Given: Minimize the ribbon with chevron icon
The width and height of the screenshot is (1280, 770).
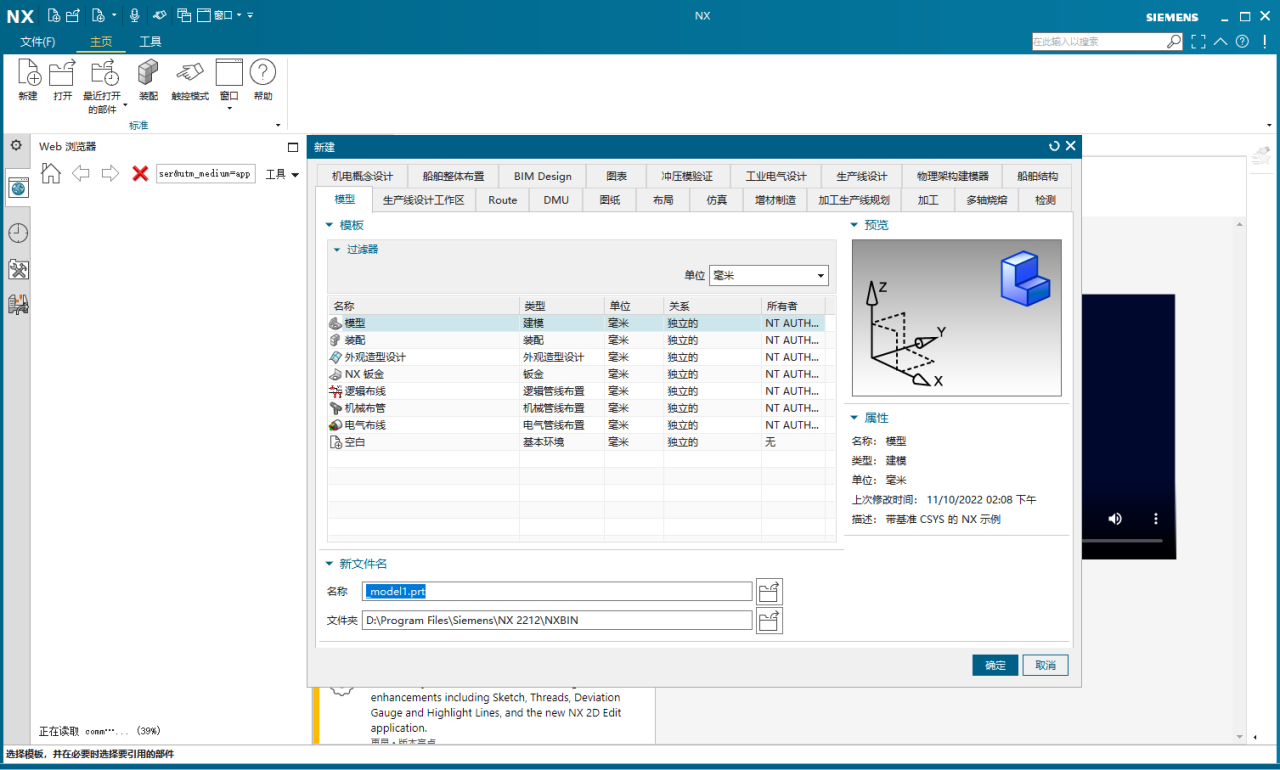Looking at the screenshot, I should (x=1221, y=42).
